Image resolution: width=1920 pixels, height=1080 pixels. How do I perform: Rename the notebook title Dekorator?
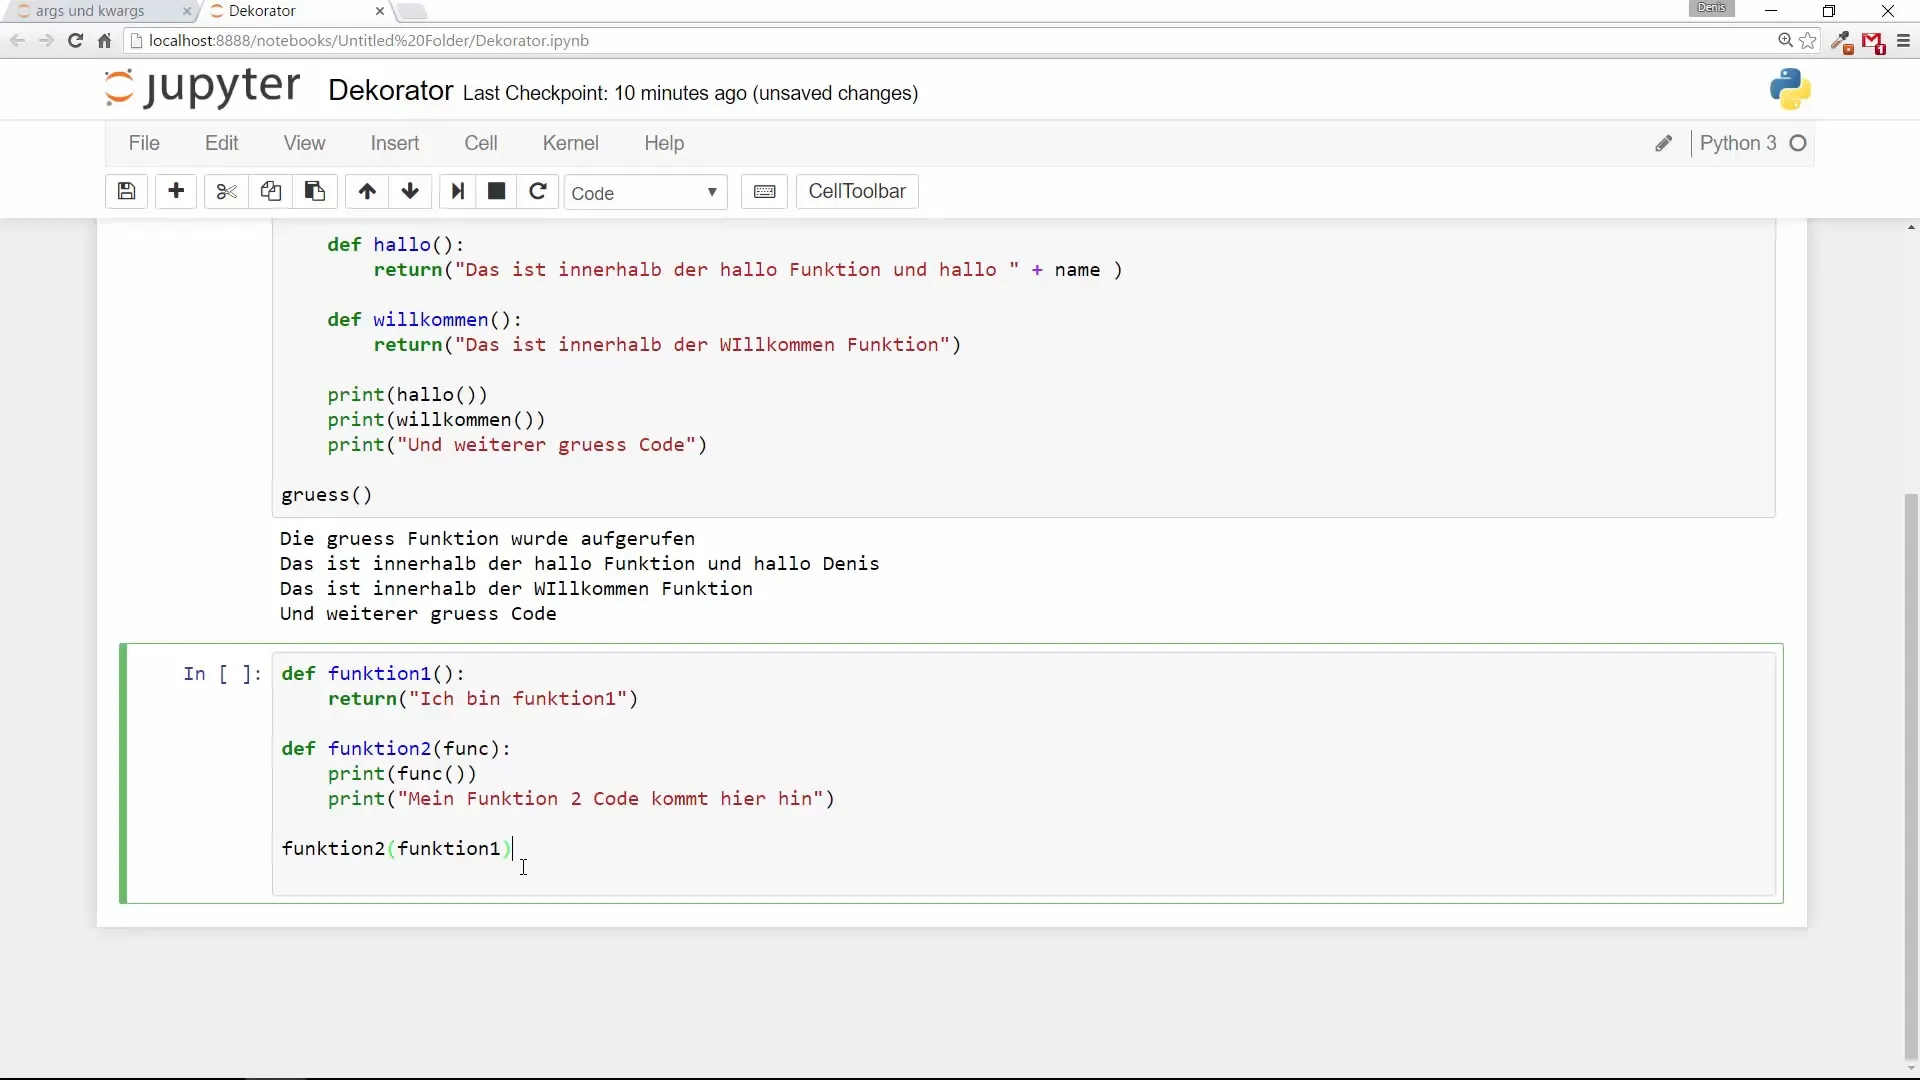pyautogui.click(x=391, y=91)
